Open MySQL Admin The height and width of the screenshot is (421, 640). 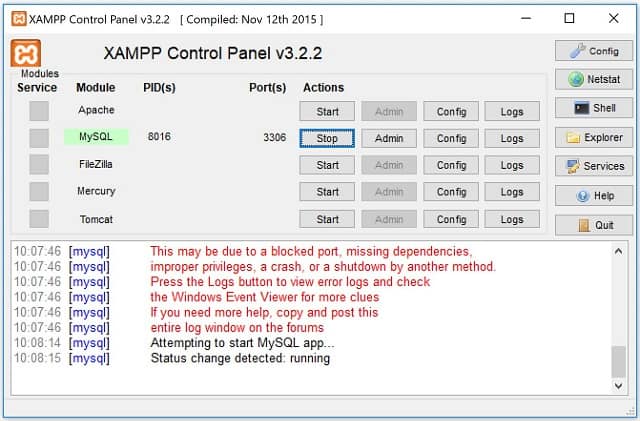click(x=389, y=138)
